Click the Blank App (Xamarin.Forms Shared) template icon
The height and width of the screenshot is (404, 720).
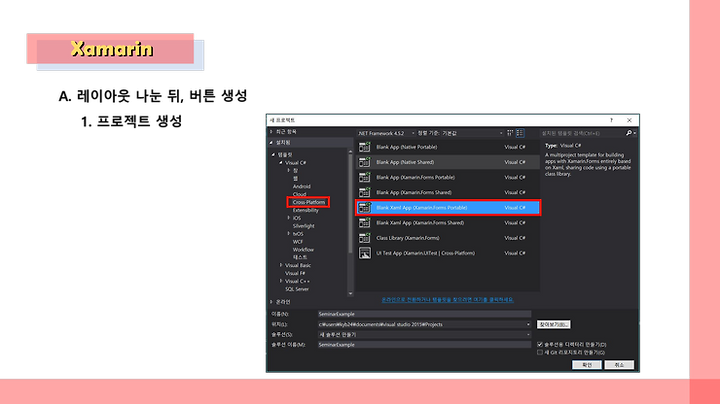365,193
